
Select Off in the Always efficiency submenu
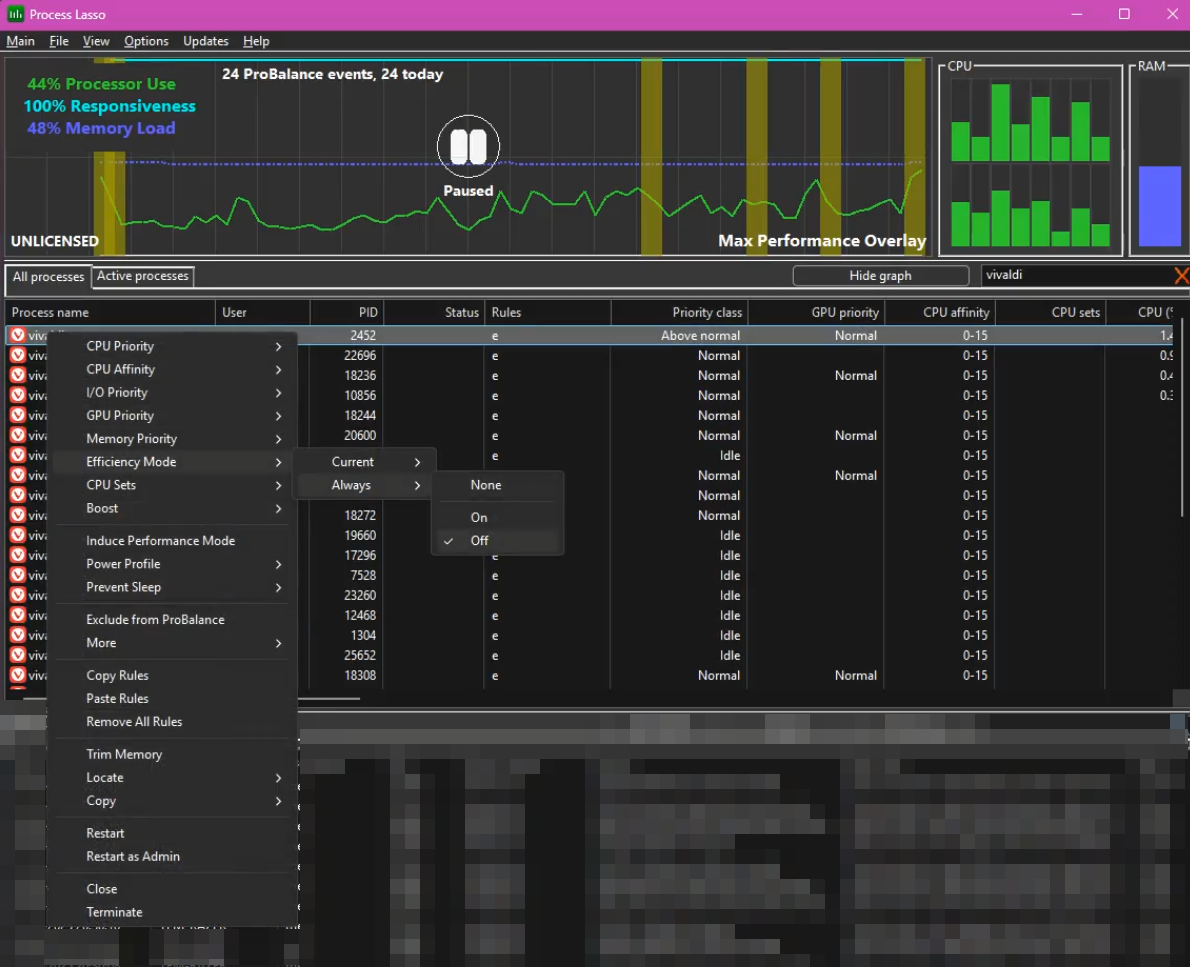[x=480, y=541]
